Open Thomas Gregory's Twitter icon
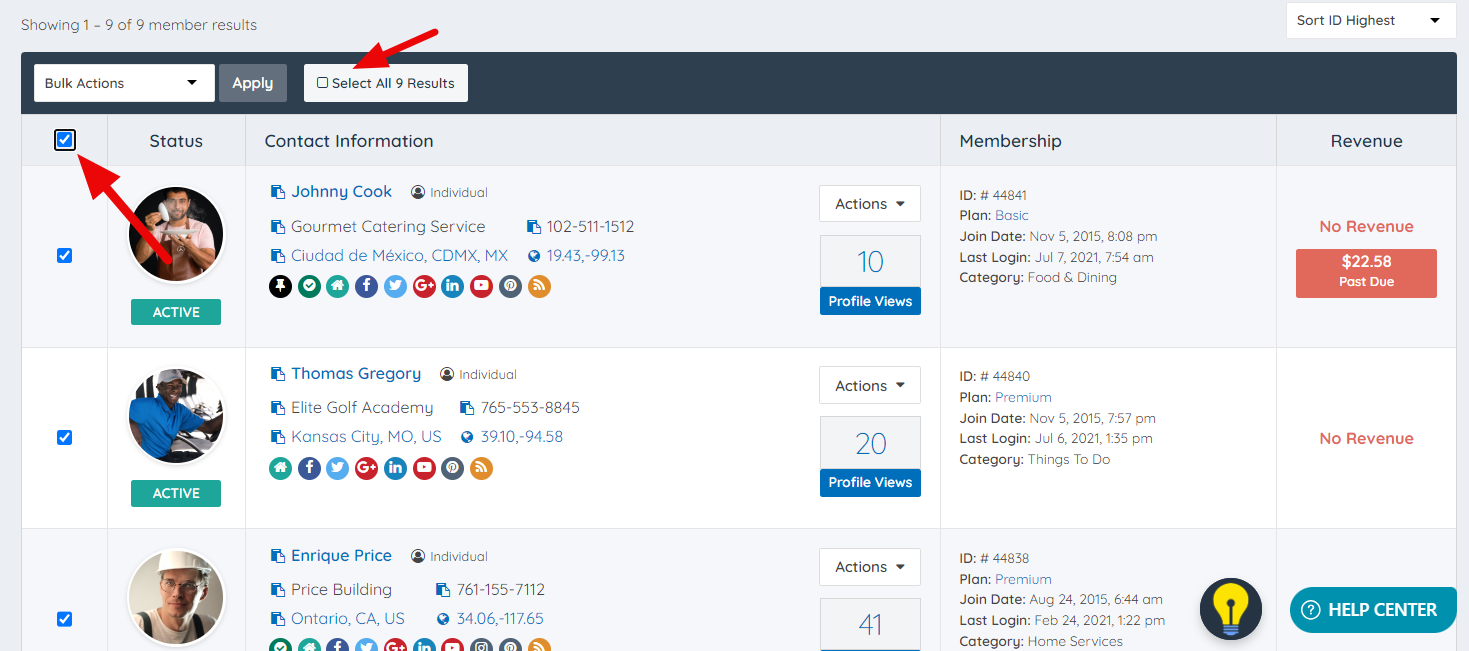 (x=338, y=468)
